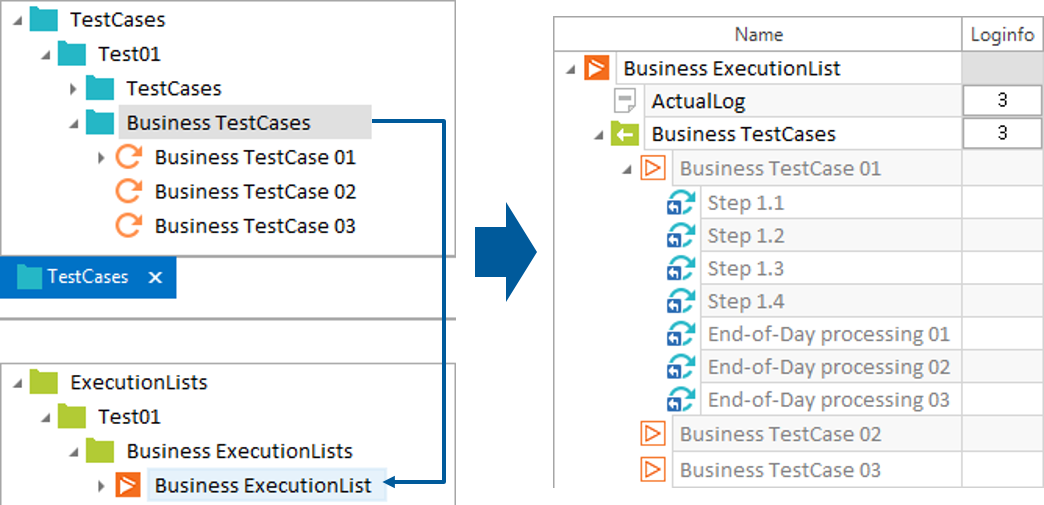
Task: Close the TestCases tab
Action: click(x=155, y=277)
